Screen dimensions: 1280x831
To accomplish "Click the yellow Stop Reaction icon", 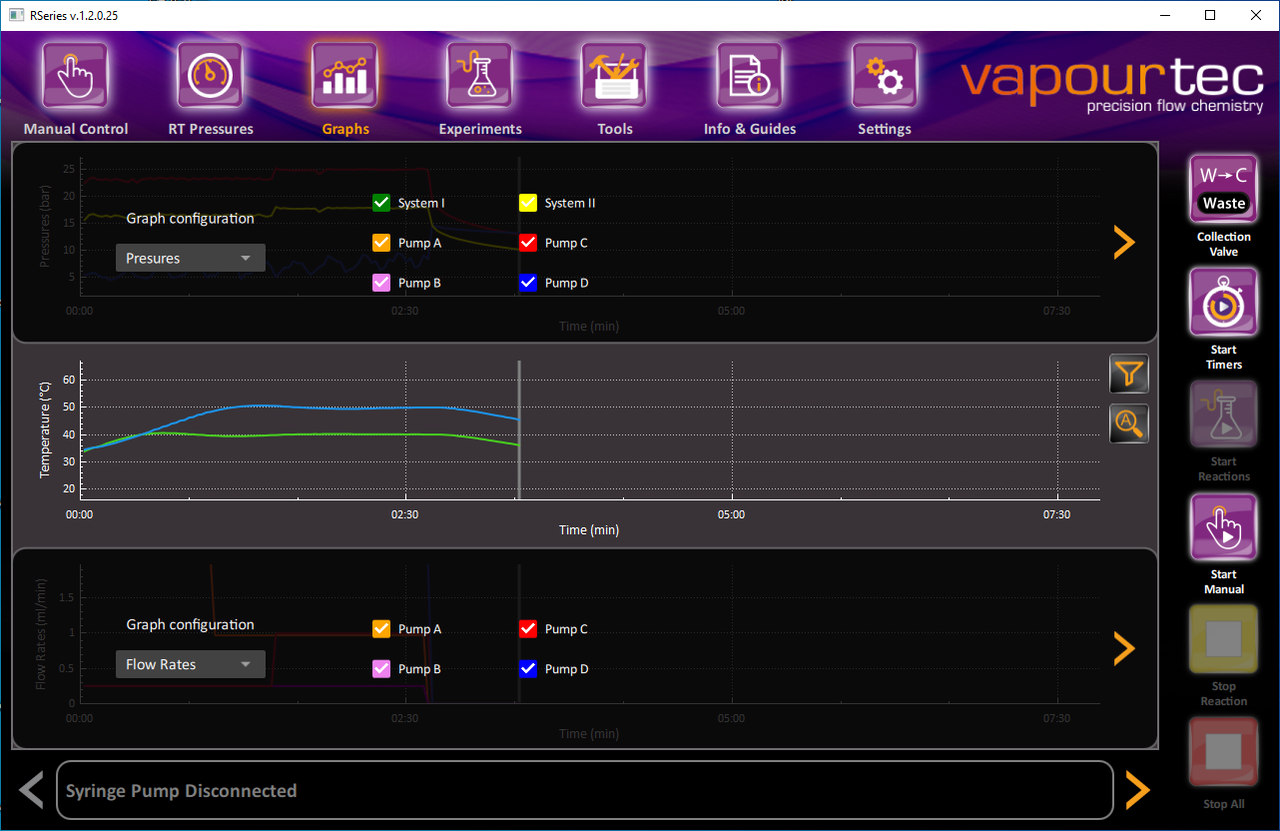I will [1224, 640].
